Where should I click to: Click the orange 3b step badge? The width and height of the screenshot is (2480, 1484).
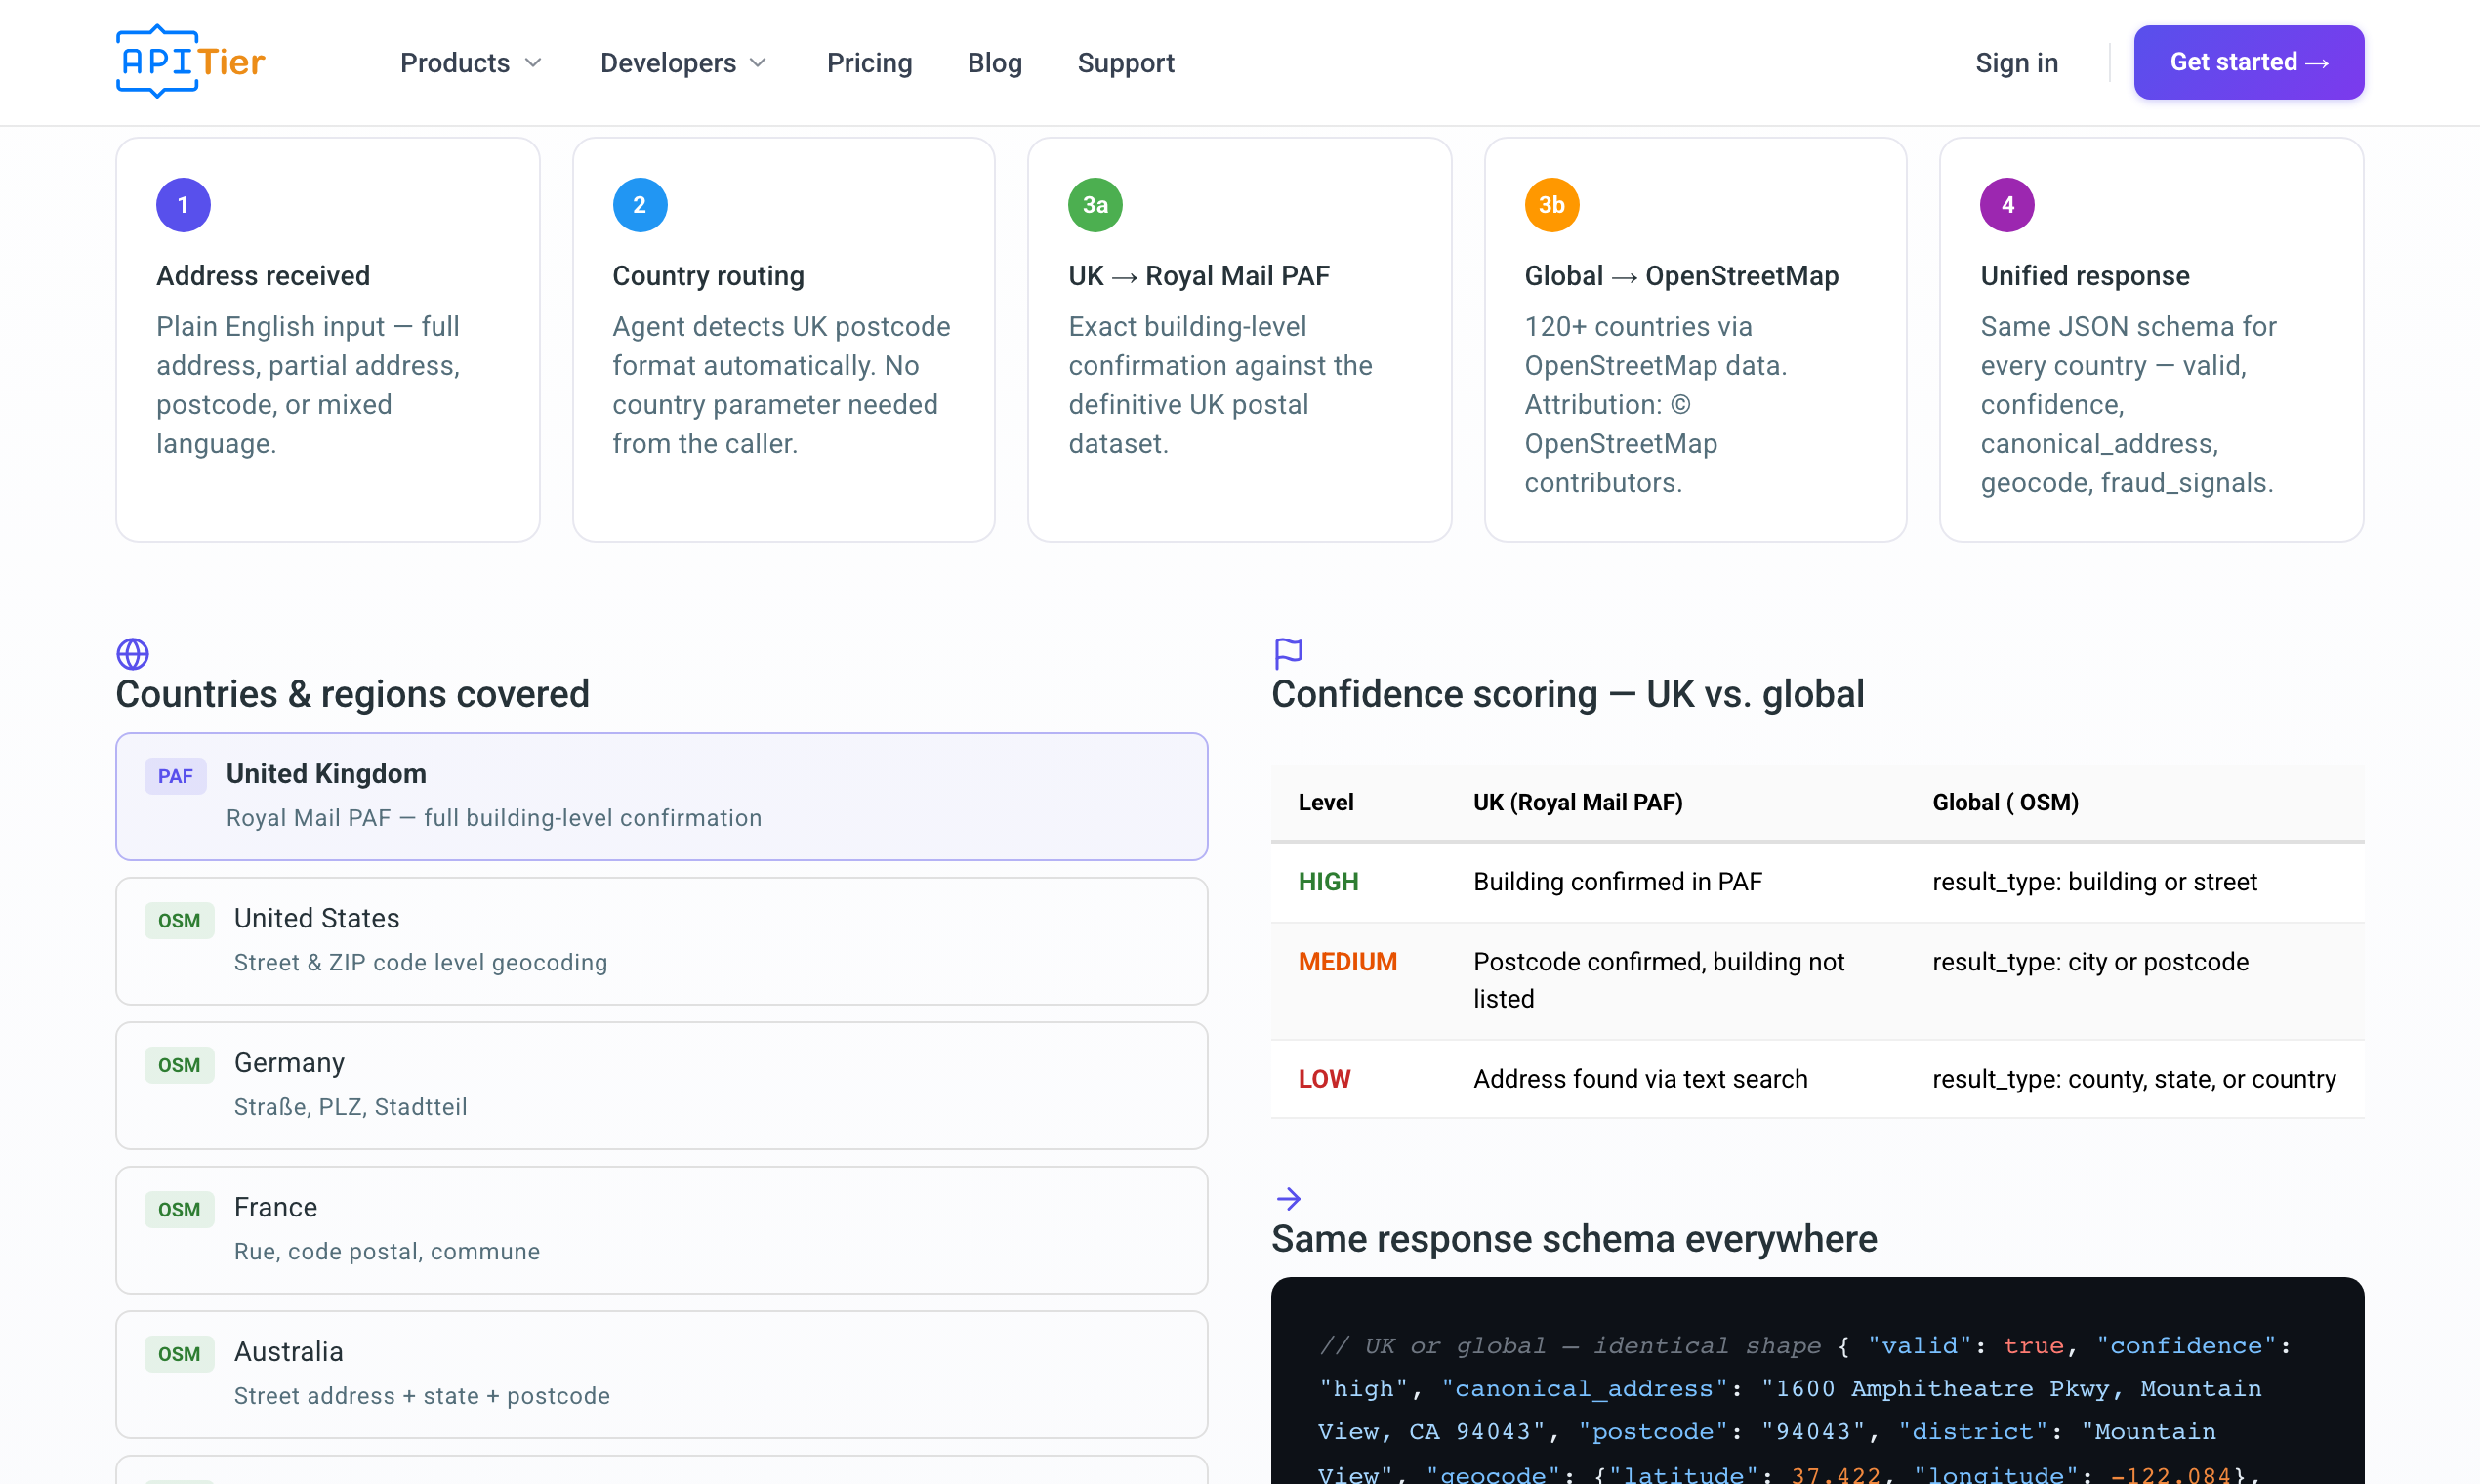tap(1551, 205)
